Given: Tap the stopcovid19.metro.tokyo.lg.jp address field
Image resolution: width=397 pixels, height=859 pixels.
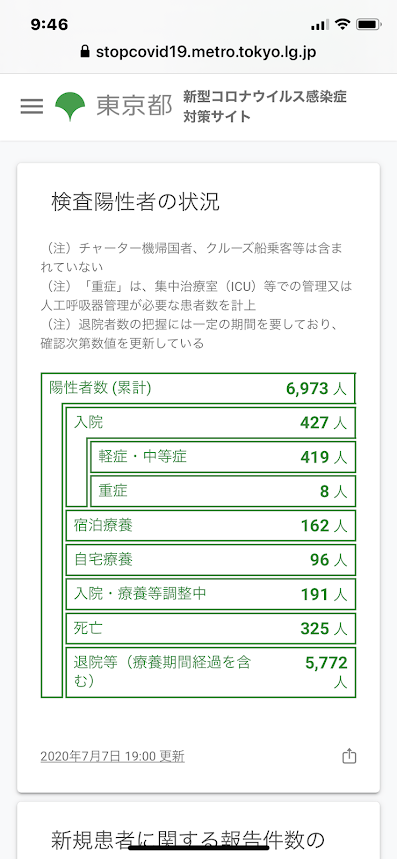Looking at the screenshot, I should click(x=198, y=52).
